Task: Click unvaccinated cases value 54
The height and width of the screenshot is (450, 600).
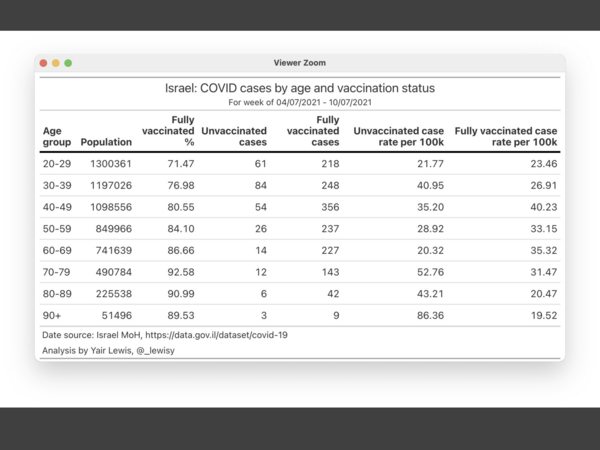Action: click(261, 207)
